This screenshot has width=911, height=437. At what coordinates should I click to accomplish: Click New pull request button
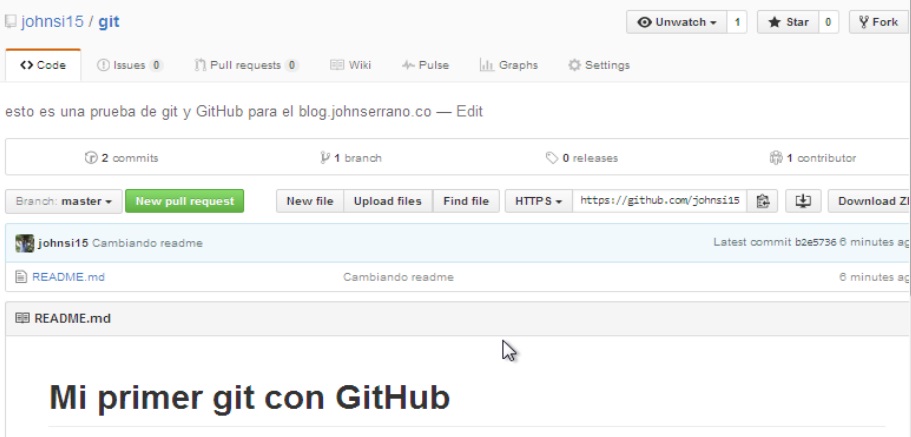pos(185,201)
